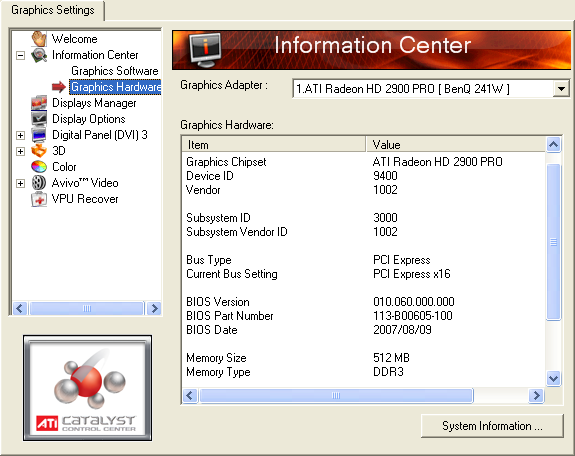Click the hardware list scroll down arrow
Viewport: 575px width, 456px height.
(x=553, y=378)
